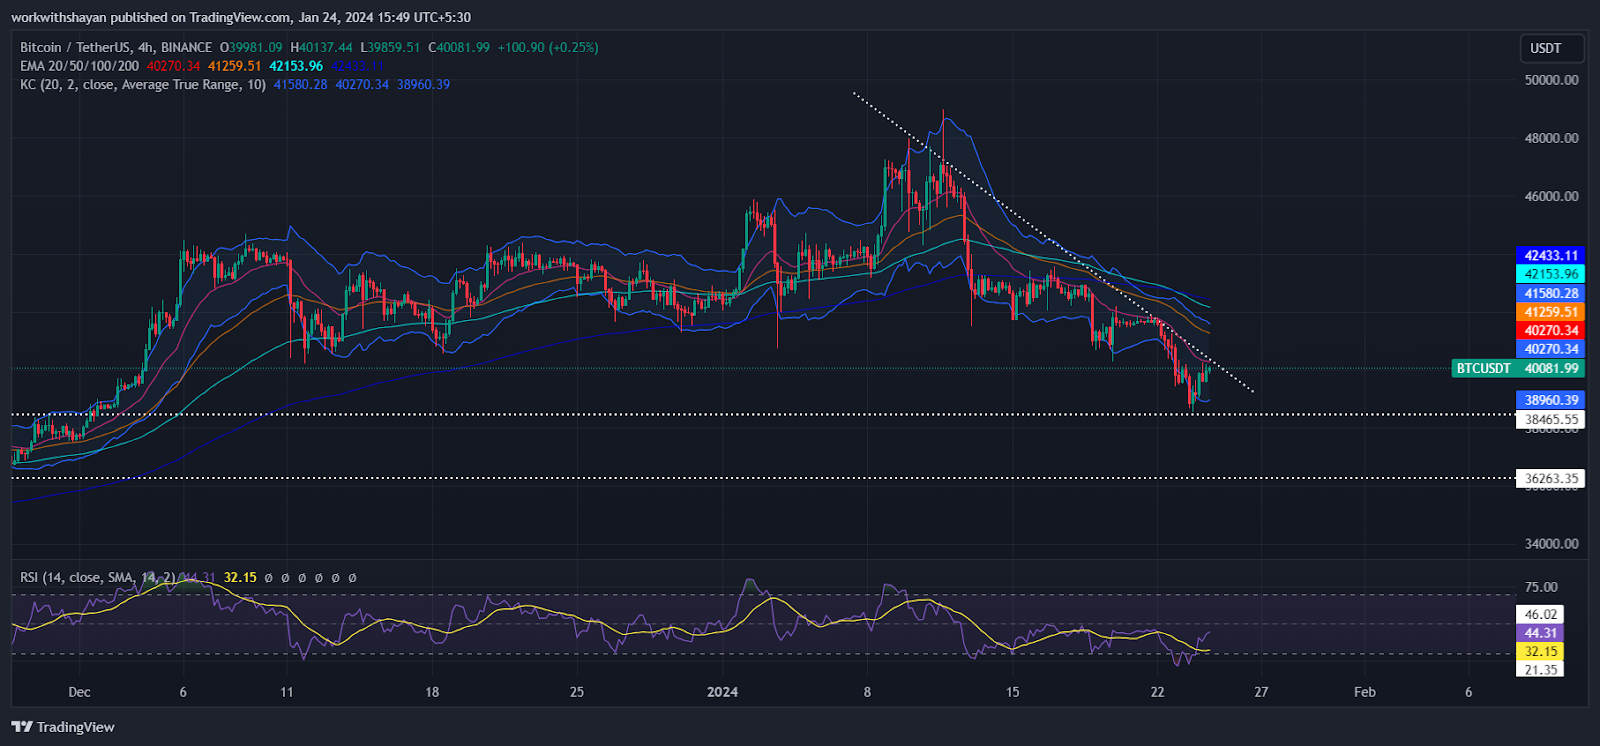Select the Bitcoin / TetherUS symbol legend title

point(116,47)
